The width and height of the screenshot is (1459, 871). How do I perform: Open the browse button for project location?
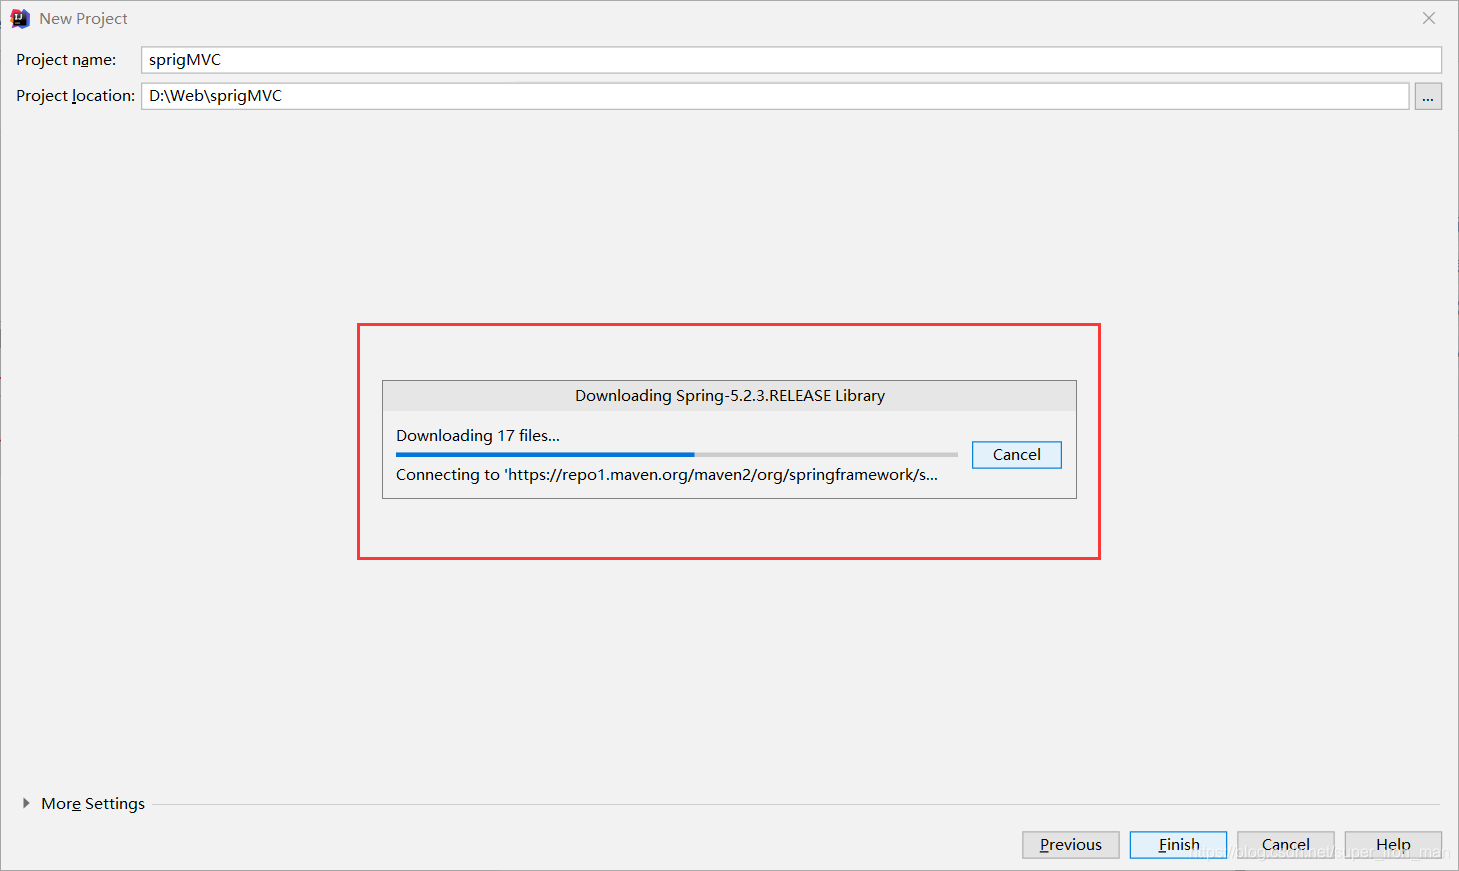click(1428, 96)
